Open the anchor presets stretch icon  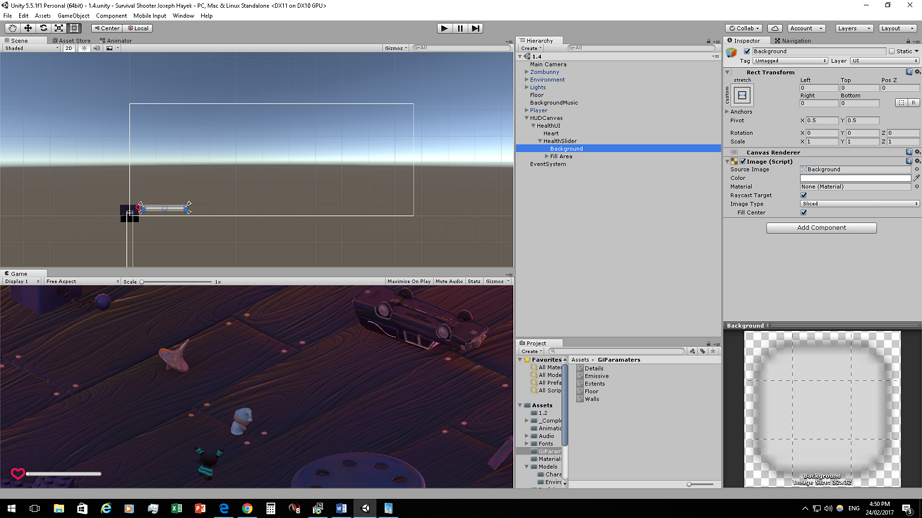point(742,95)
